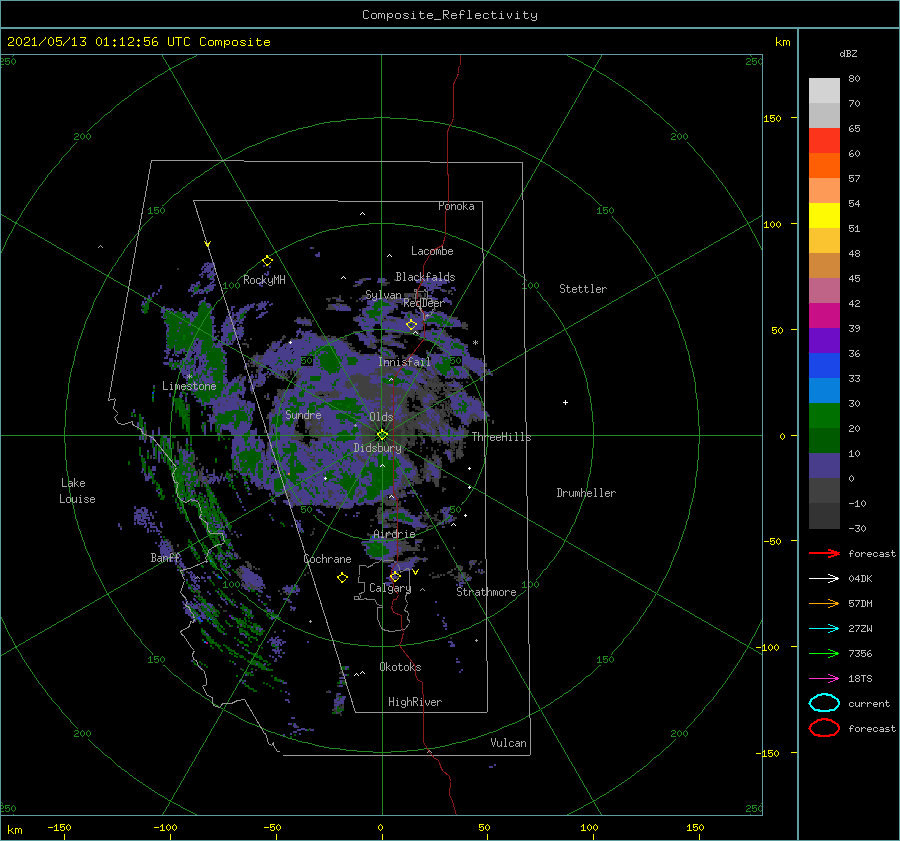
Task: Click the current legend label
Action: point(869,703)
